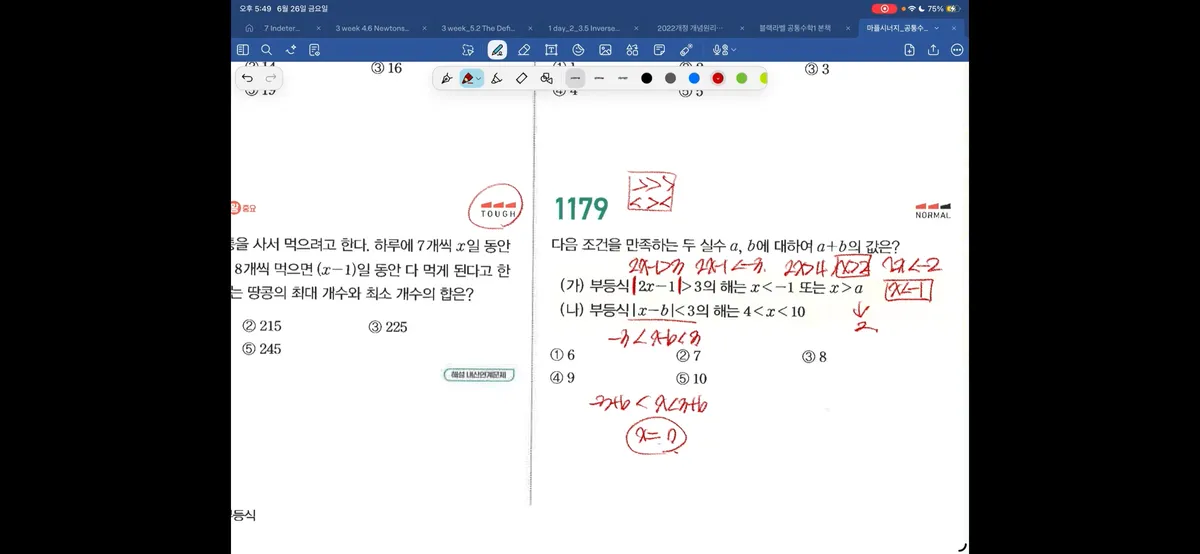Toggle the shape recognition icon in pen toolbar
Viewport: 1200px width, 554px height.
(546, 78)
